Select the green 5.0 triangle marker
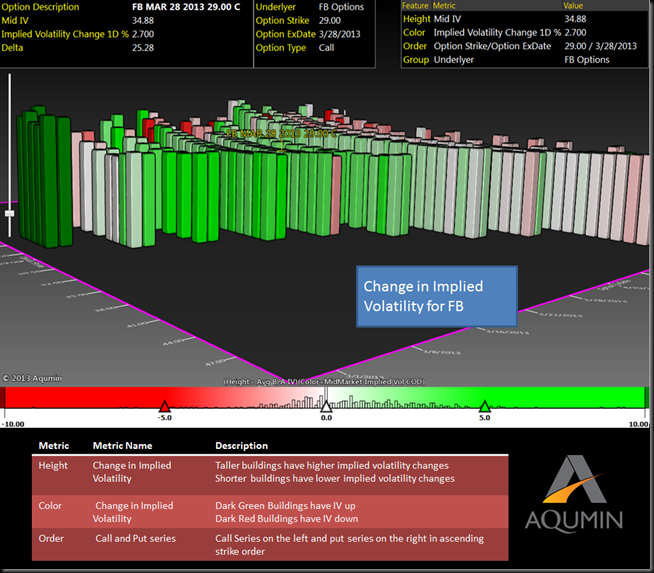 [484, 406]
